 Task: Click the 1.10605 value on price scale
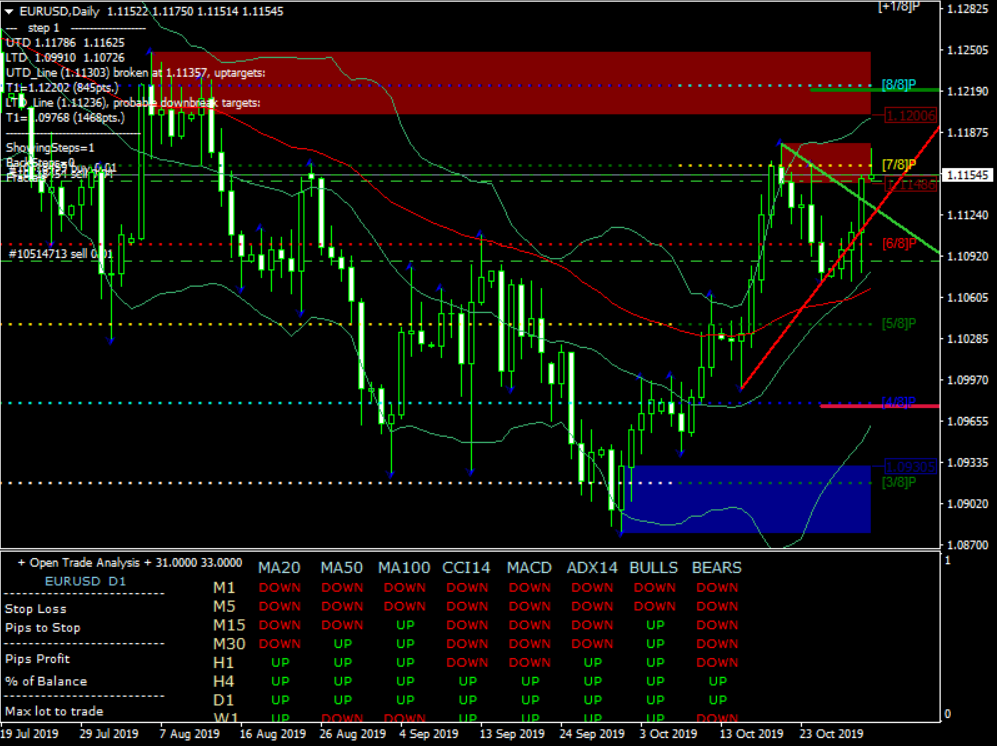(970, 298)
